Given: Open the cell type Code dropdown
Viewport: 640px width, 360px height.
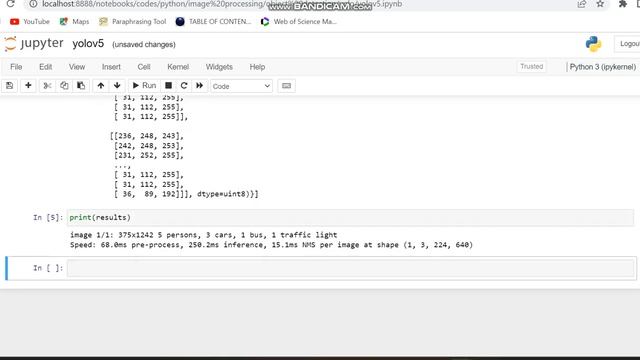Looking at the screenshot, I should click(241, 86).
